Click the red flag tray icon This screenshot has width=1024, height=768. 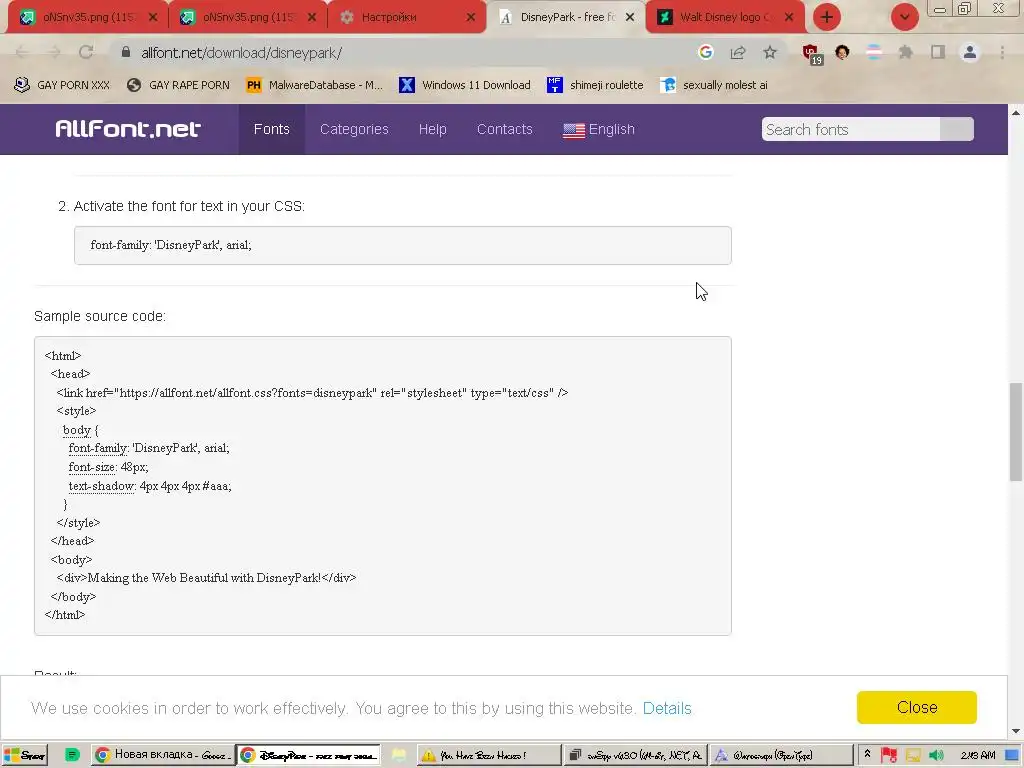tap(889, 756)
